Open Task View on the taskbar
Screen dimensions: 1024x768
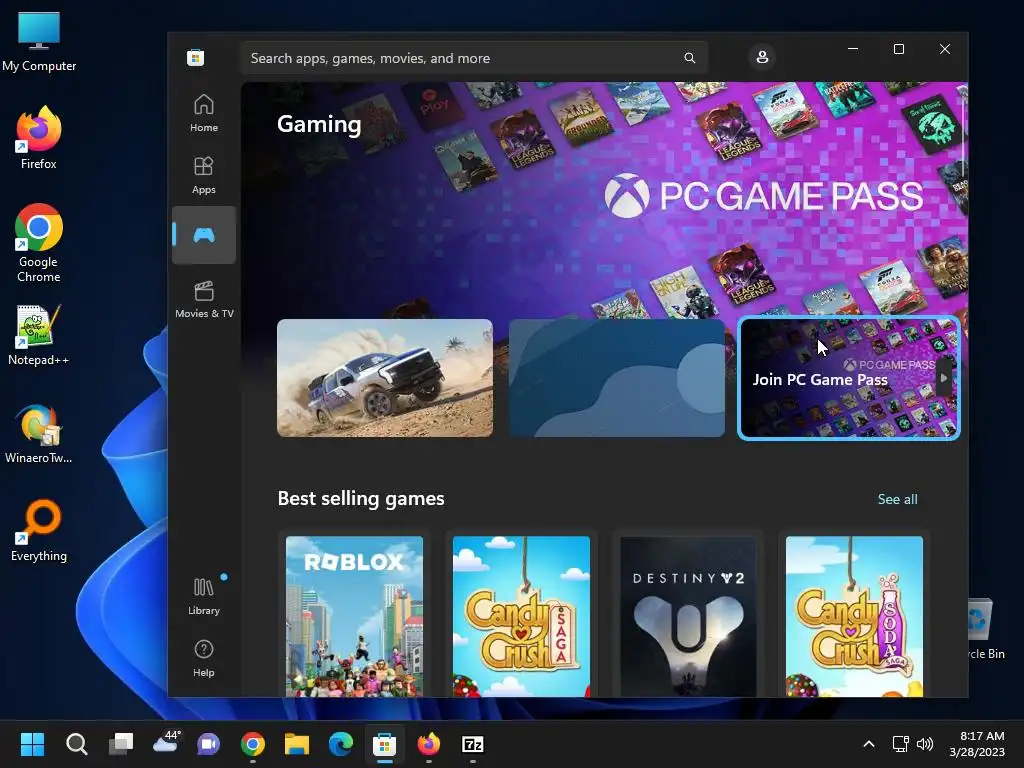pos(121,744)
